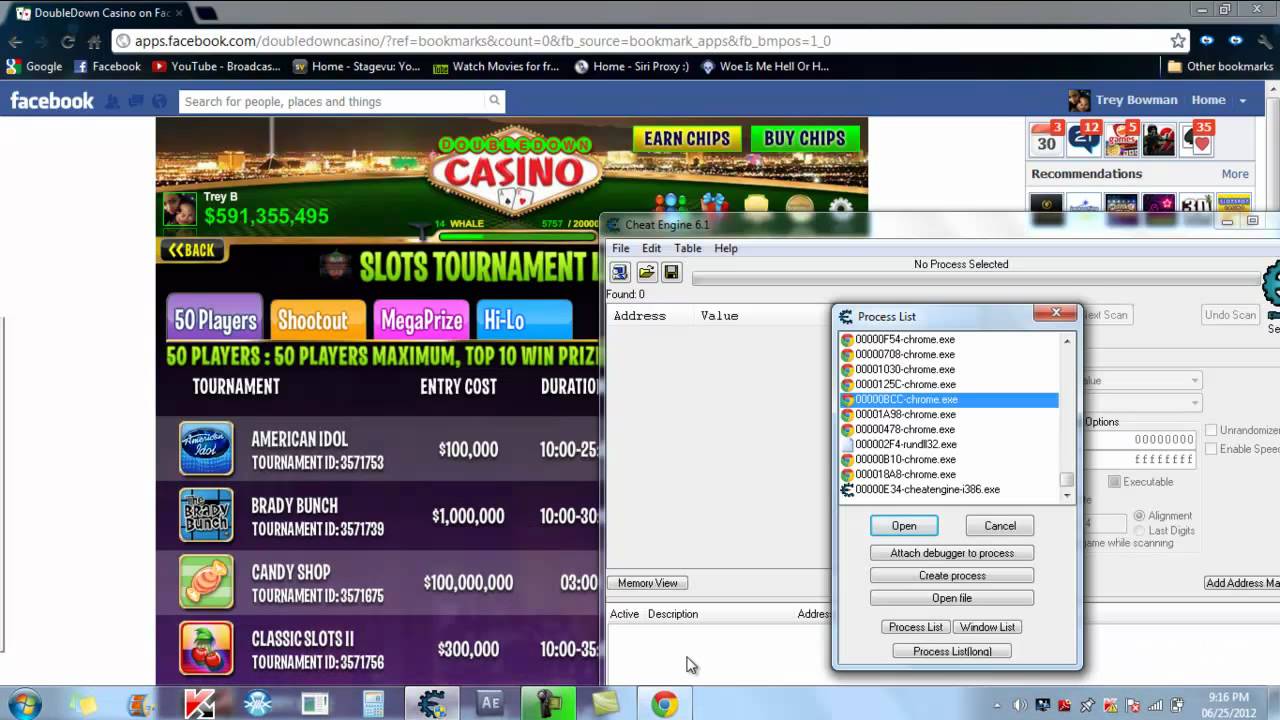Select the Last Digits radio button
Screen dimensions: 1280x720
coord(1139,531)
